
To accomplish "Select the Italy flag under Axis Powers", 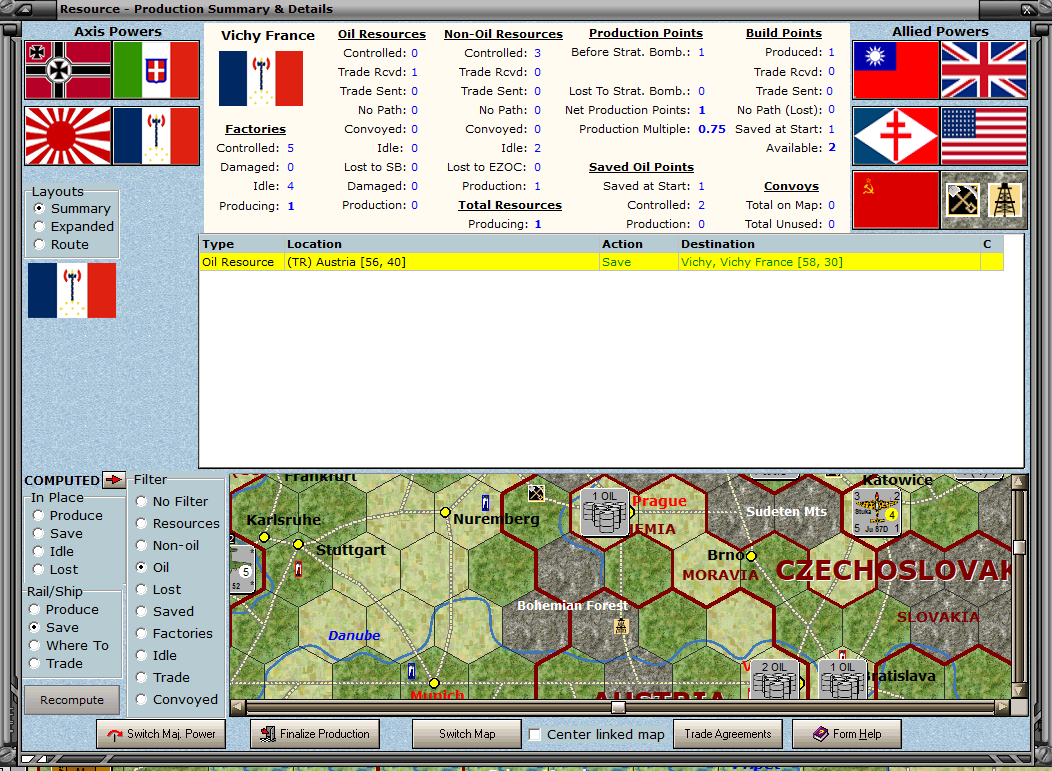I will point(156,70).
